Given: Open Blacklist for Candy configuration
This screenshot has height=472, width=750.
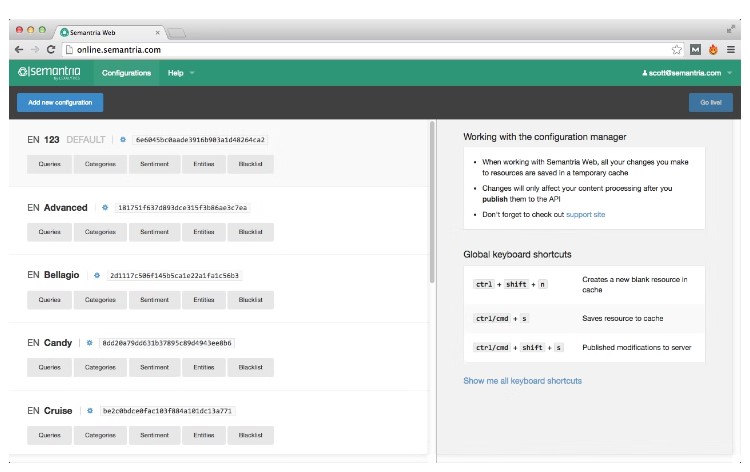Looking at the screenshot, I should [x=251, y=367].
